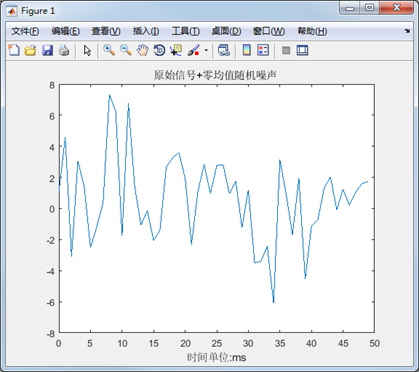Click the Hide Plot Tools icon
The height and width of the screenshot is (372, 419).
click(x=286, y=51)
